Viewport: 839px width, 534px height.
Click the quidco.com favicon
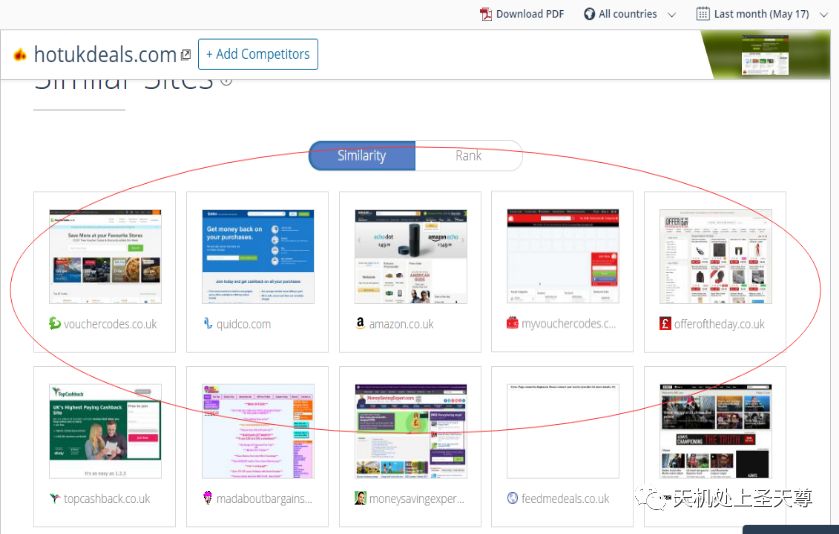tap(208, 323)
